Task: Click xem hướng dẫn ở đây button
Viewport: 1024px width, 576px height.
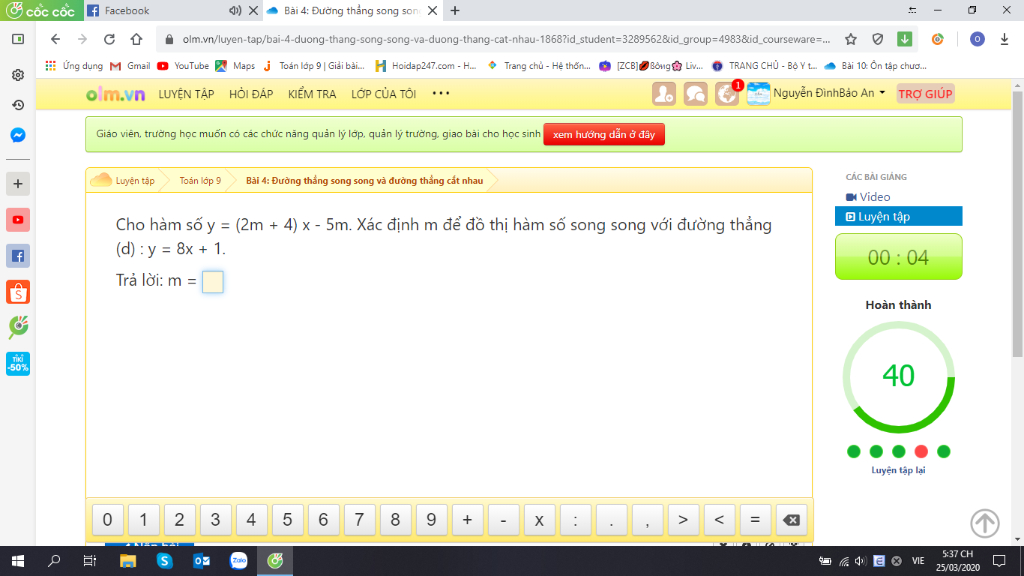Action: [603, 135]
